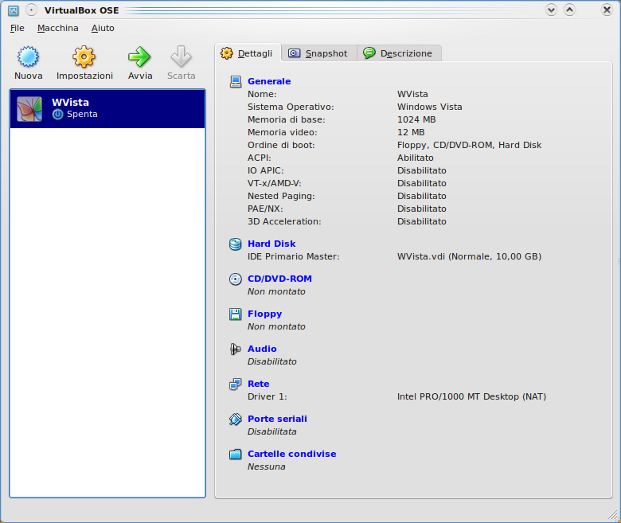Open the Generale settings link
This screenshot has width=621, height=523.
269,82
